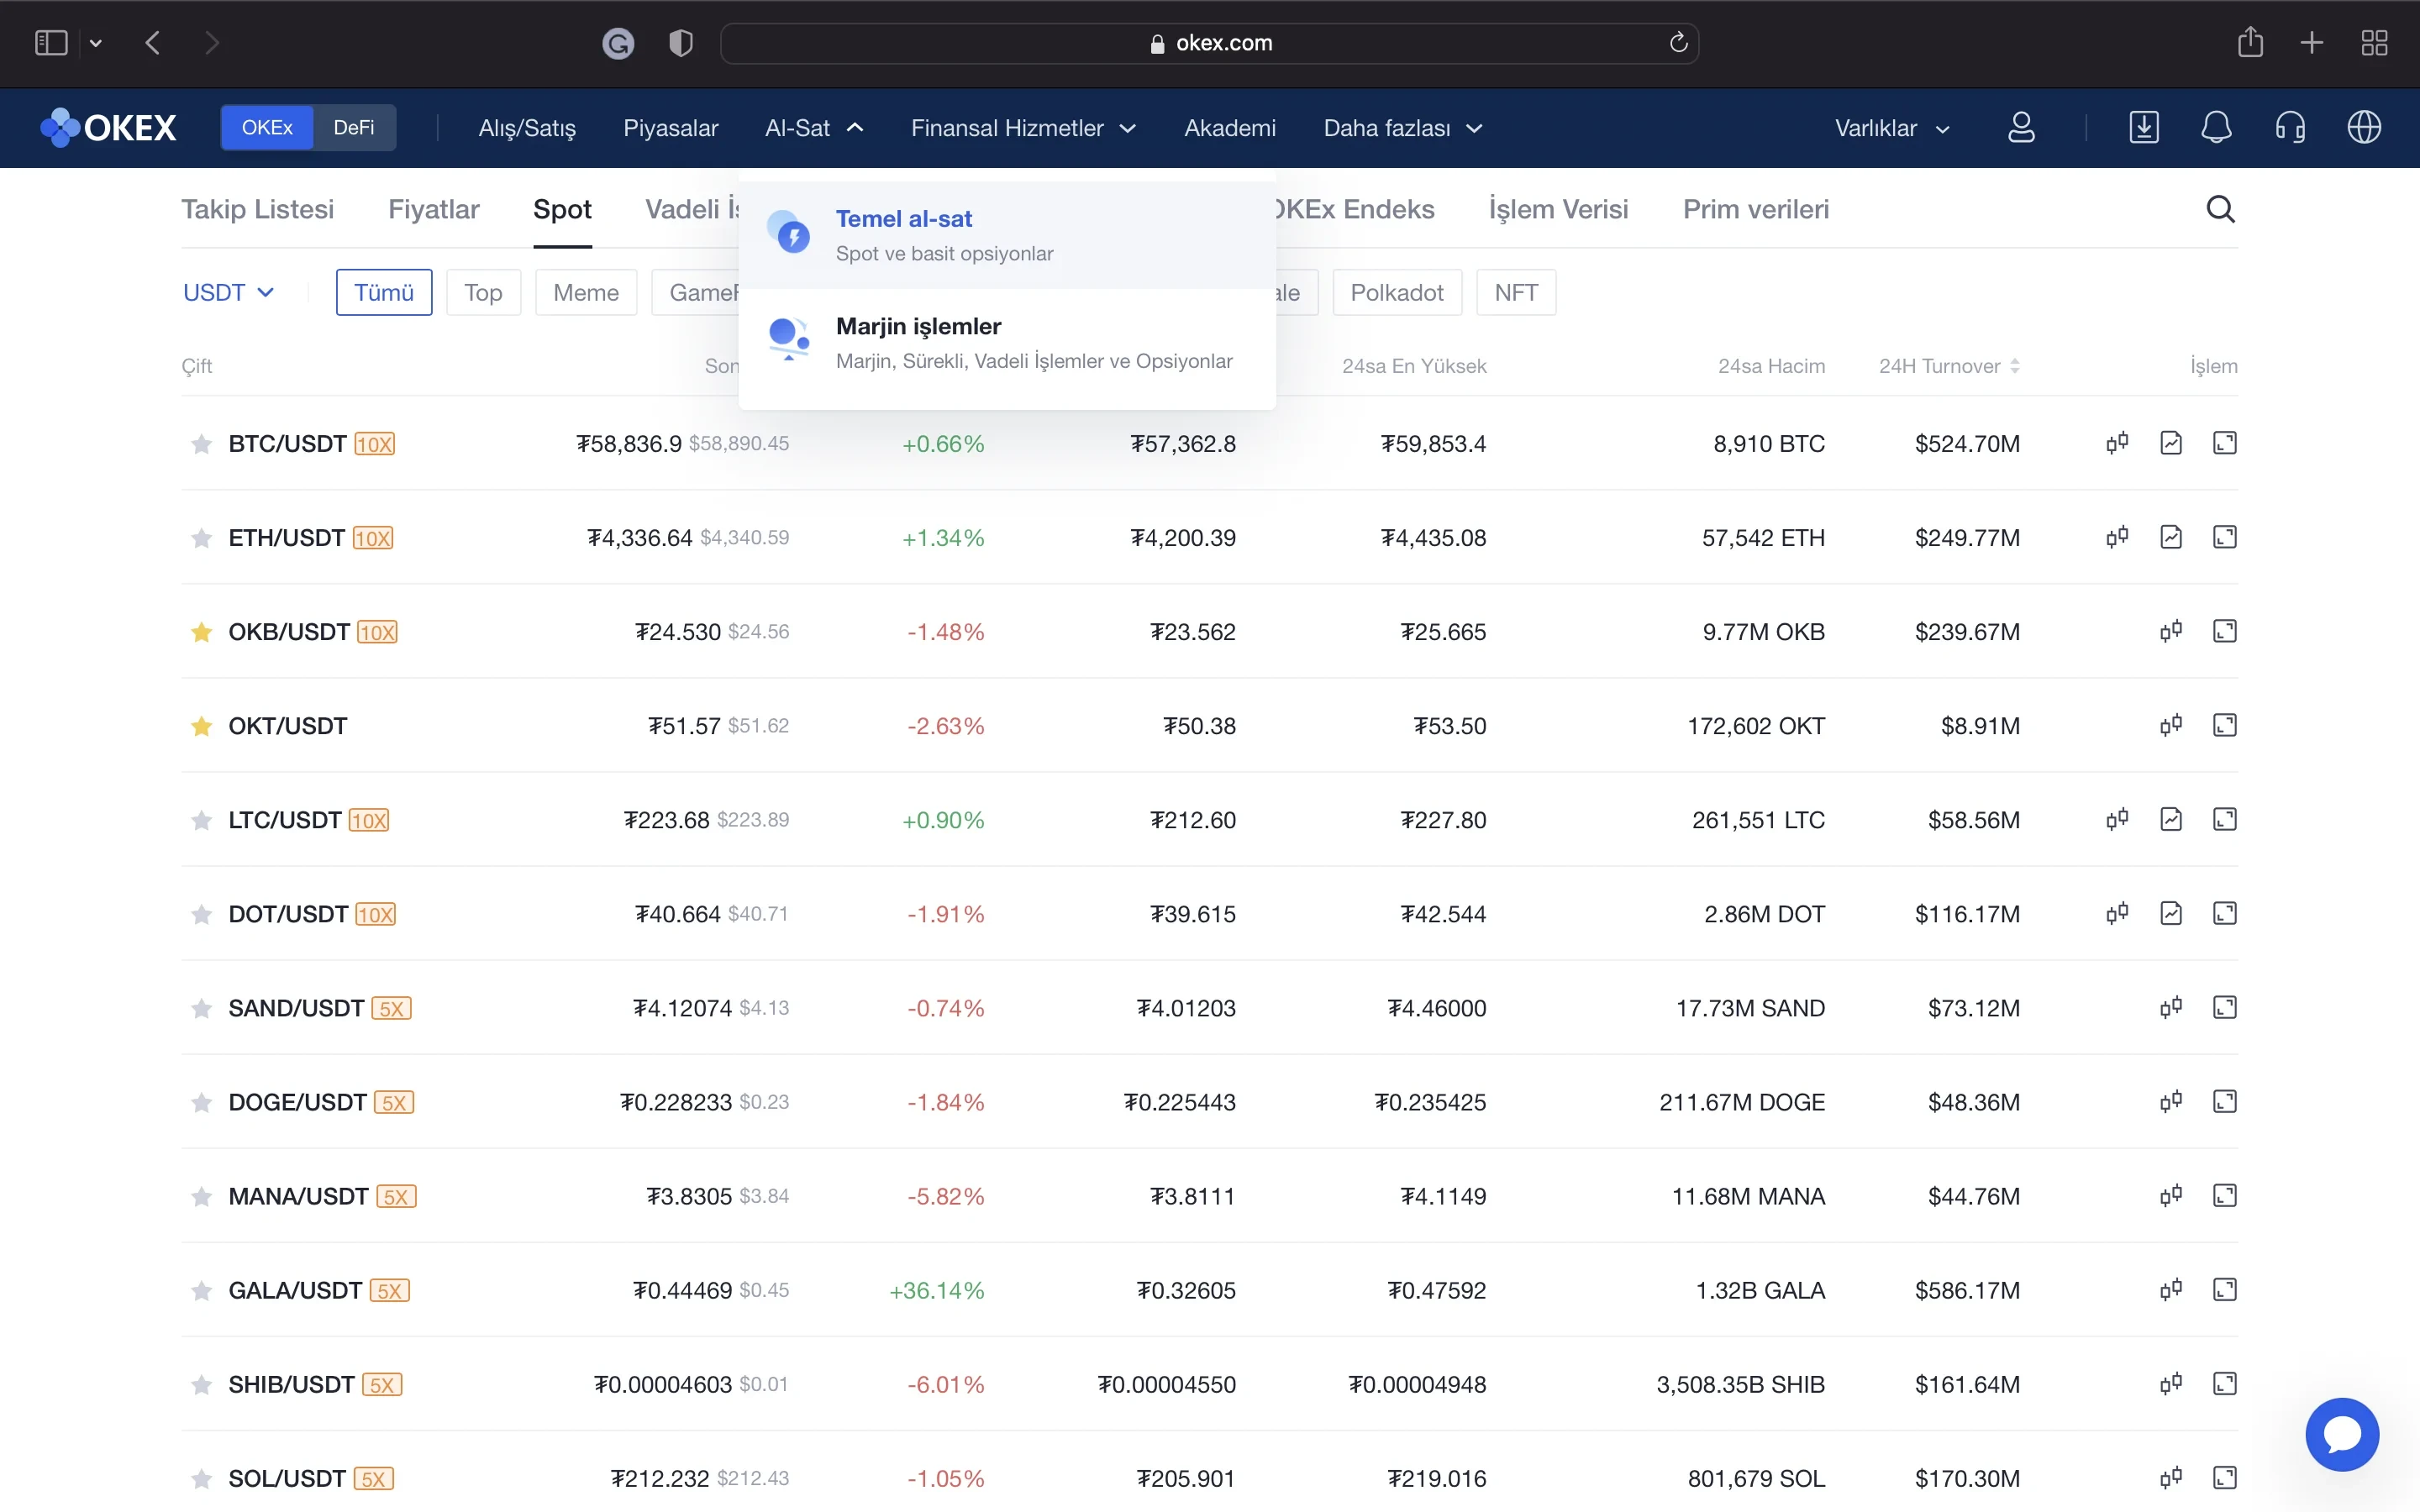Image resolution: width=2420 pixels, height=1512 pixels.
Task: Open candlestick trade icon for GALA/USDT
Action: pos(2171,1289)
